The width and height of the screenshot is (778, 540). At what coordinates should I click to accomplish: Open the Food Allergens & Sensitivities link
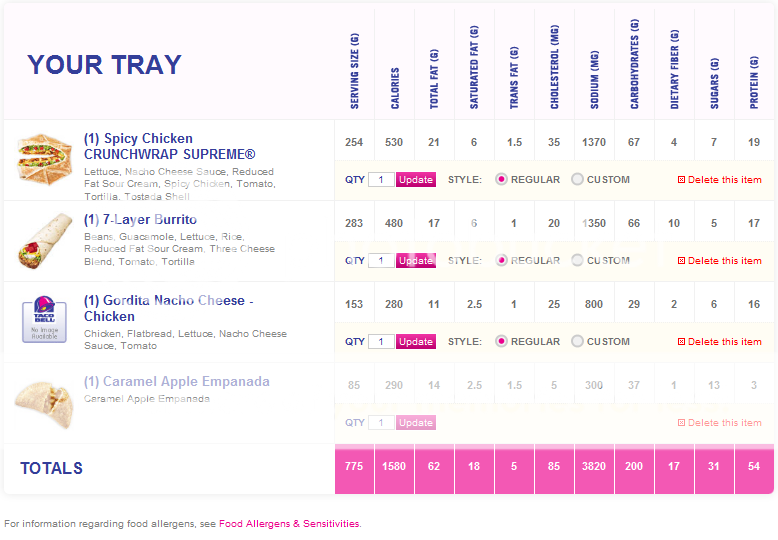pyautogui.click(x=289, y=523)
